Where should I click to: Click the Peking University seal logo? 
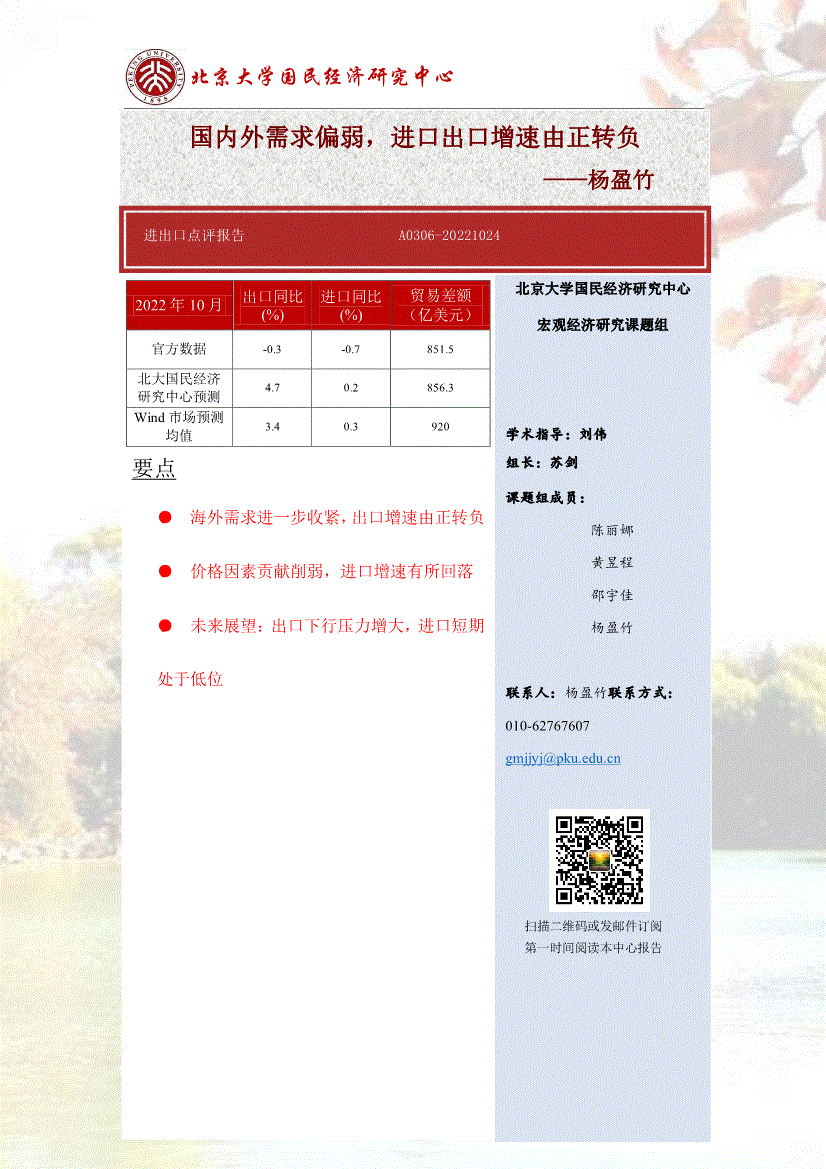coord(155,78)
